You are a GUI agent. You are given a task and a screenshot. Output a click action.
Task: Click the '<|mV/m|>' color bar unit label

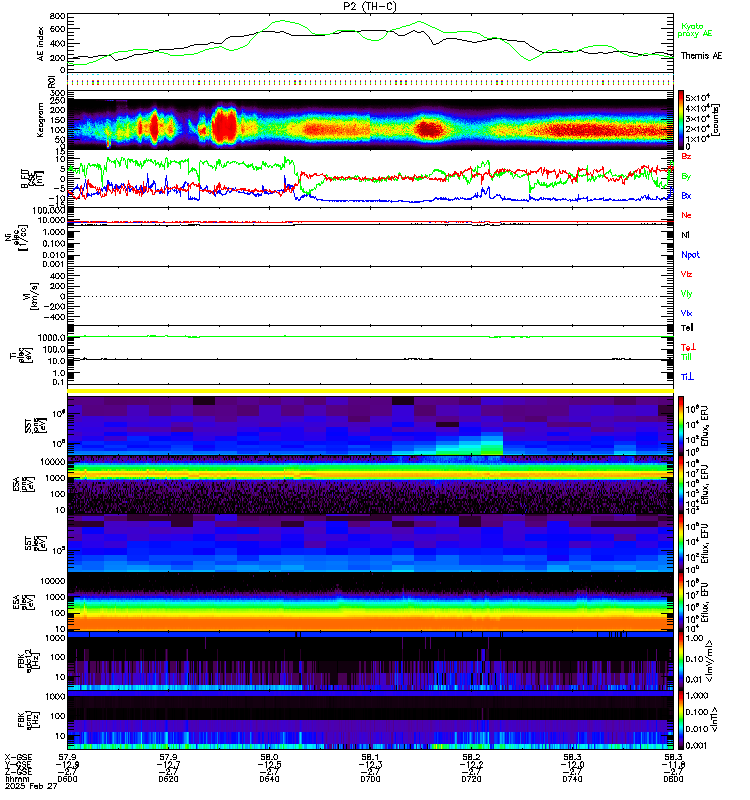pyautogui.click(x=710, y=661)
